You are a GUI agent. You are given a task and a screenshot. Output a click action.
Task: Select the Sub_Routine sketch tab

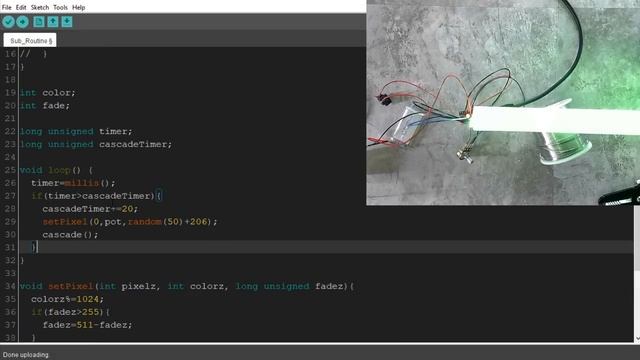pos(30,40)
